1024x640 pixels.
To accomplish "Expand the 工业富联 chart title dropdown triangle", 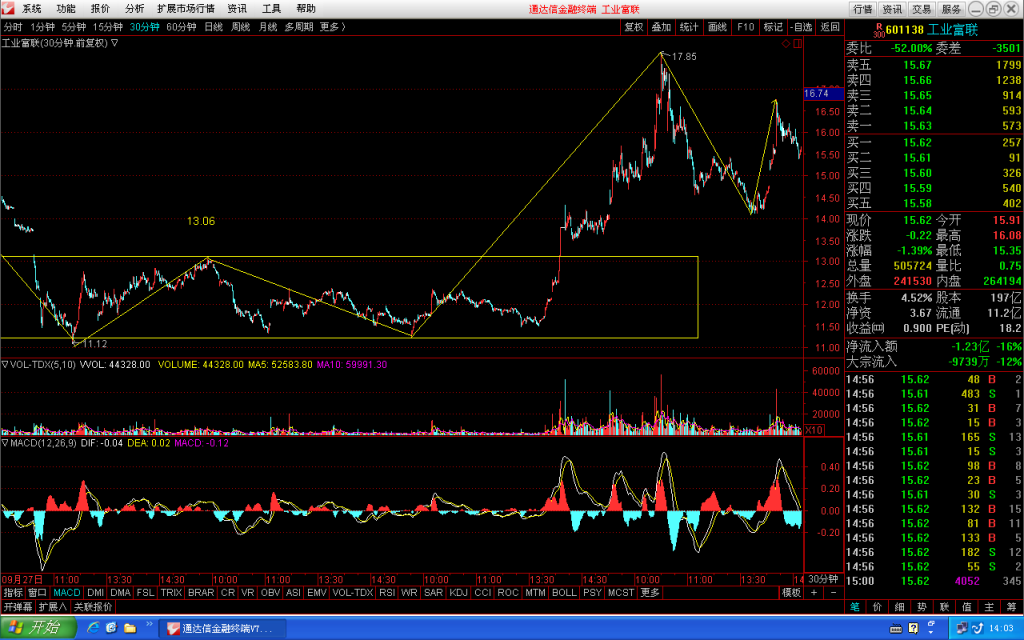I will (x=114, y=43).
